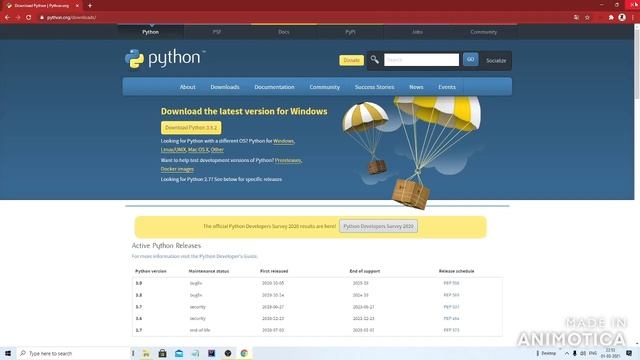
Task: Open the News menu
Action: [416, 87]
